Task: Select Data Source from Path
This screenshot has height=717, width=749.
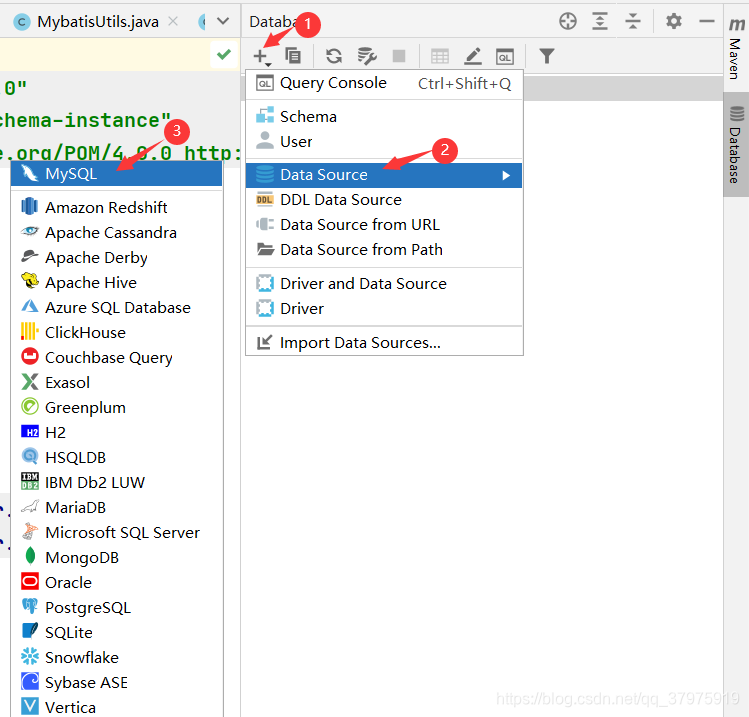Action: [384, 250]
